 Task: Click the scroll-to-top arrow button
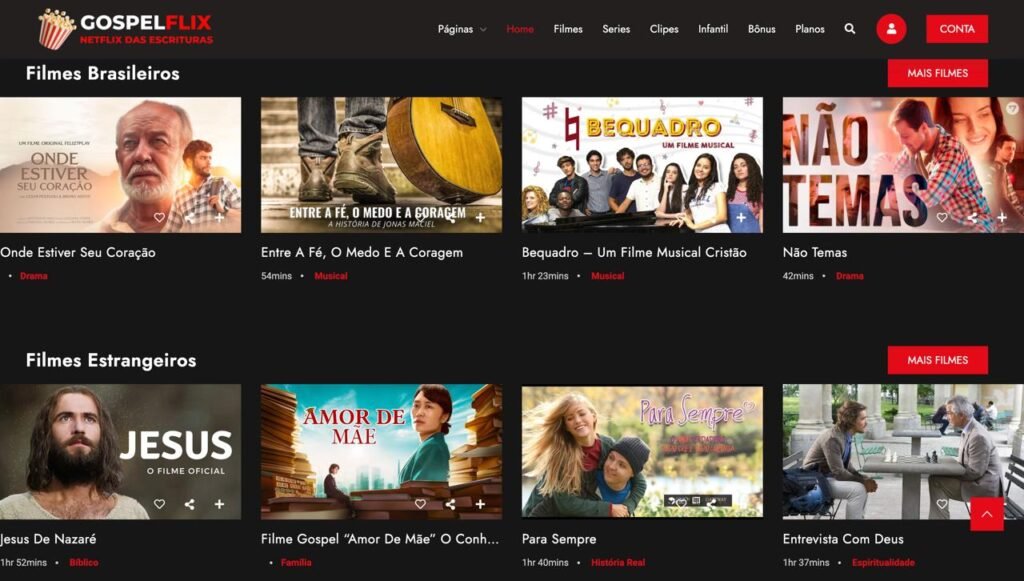coord(986,514)
